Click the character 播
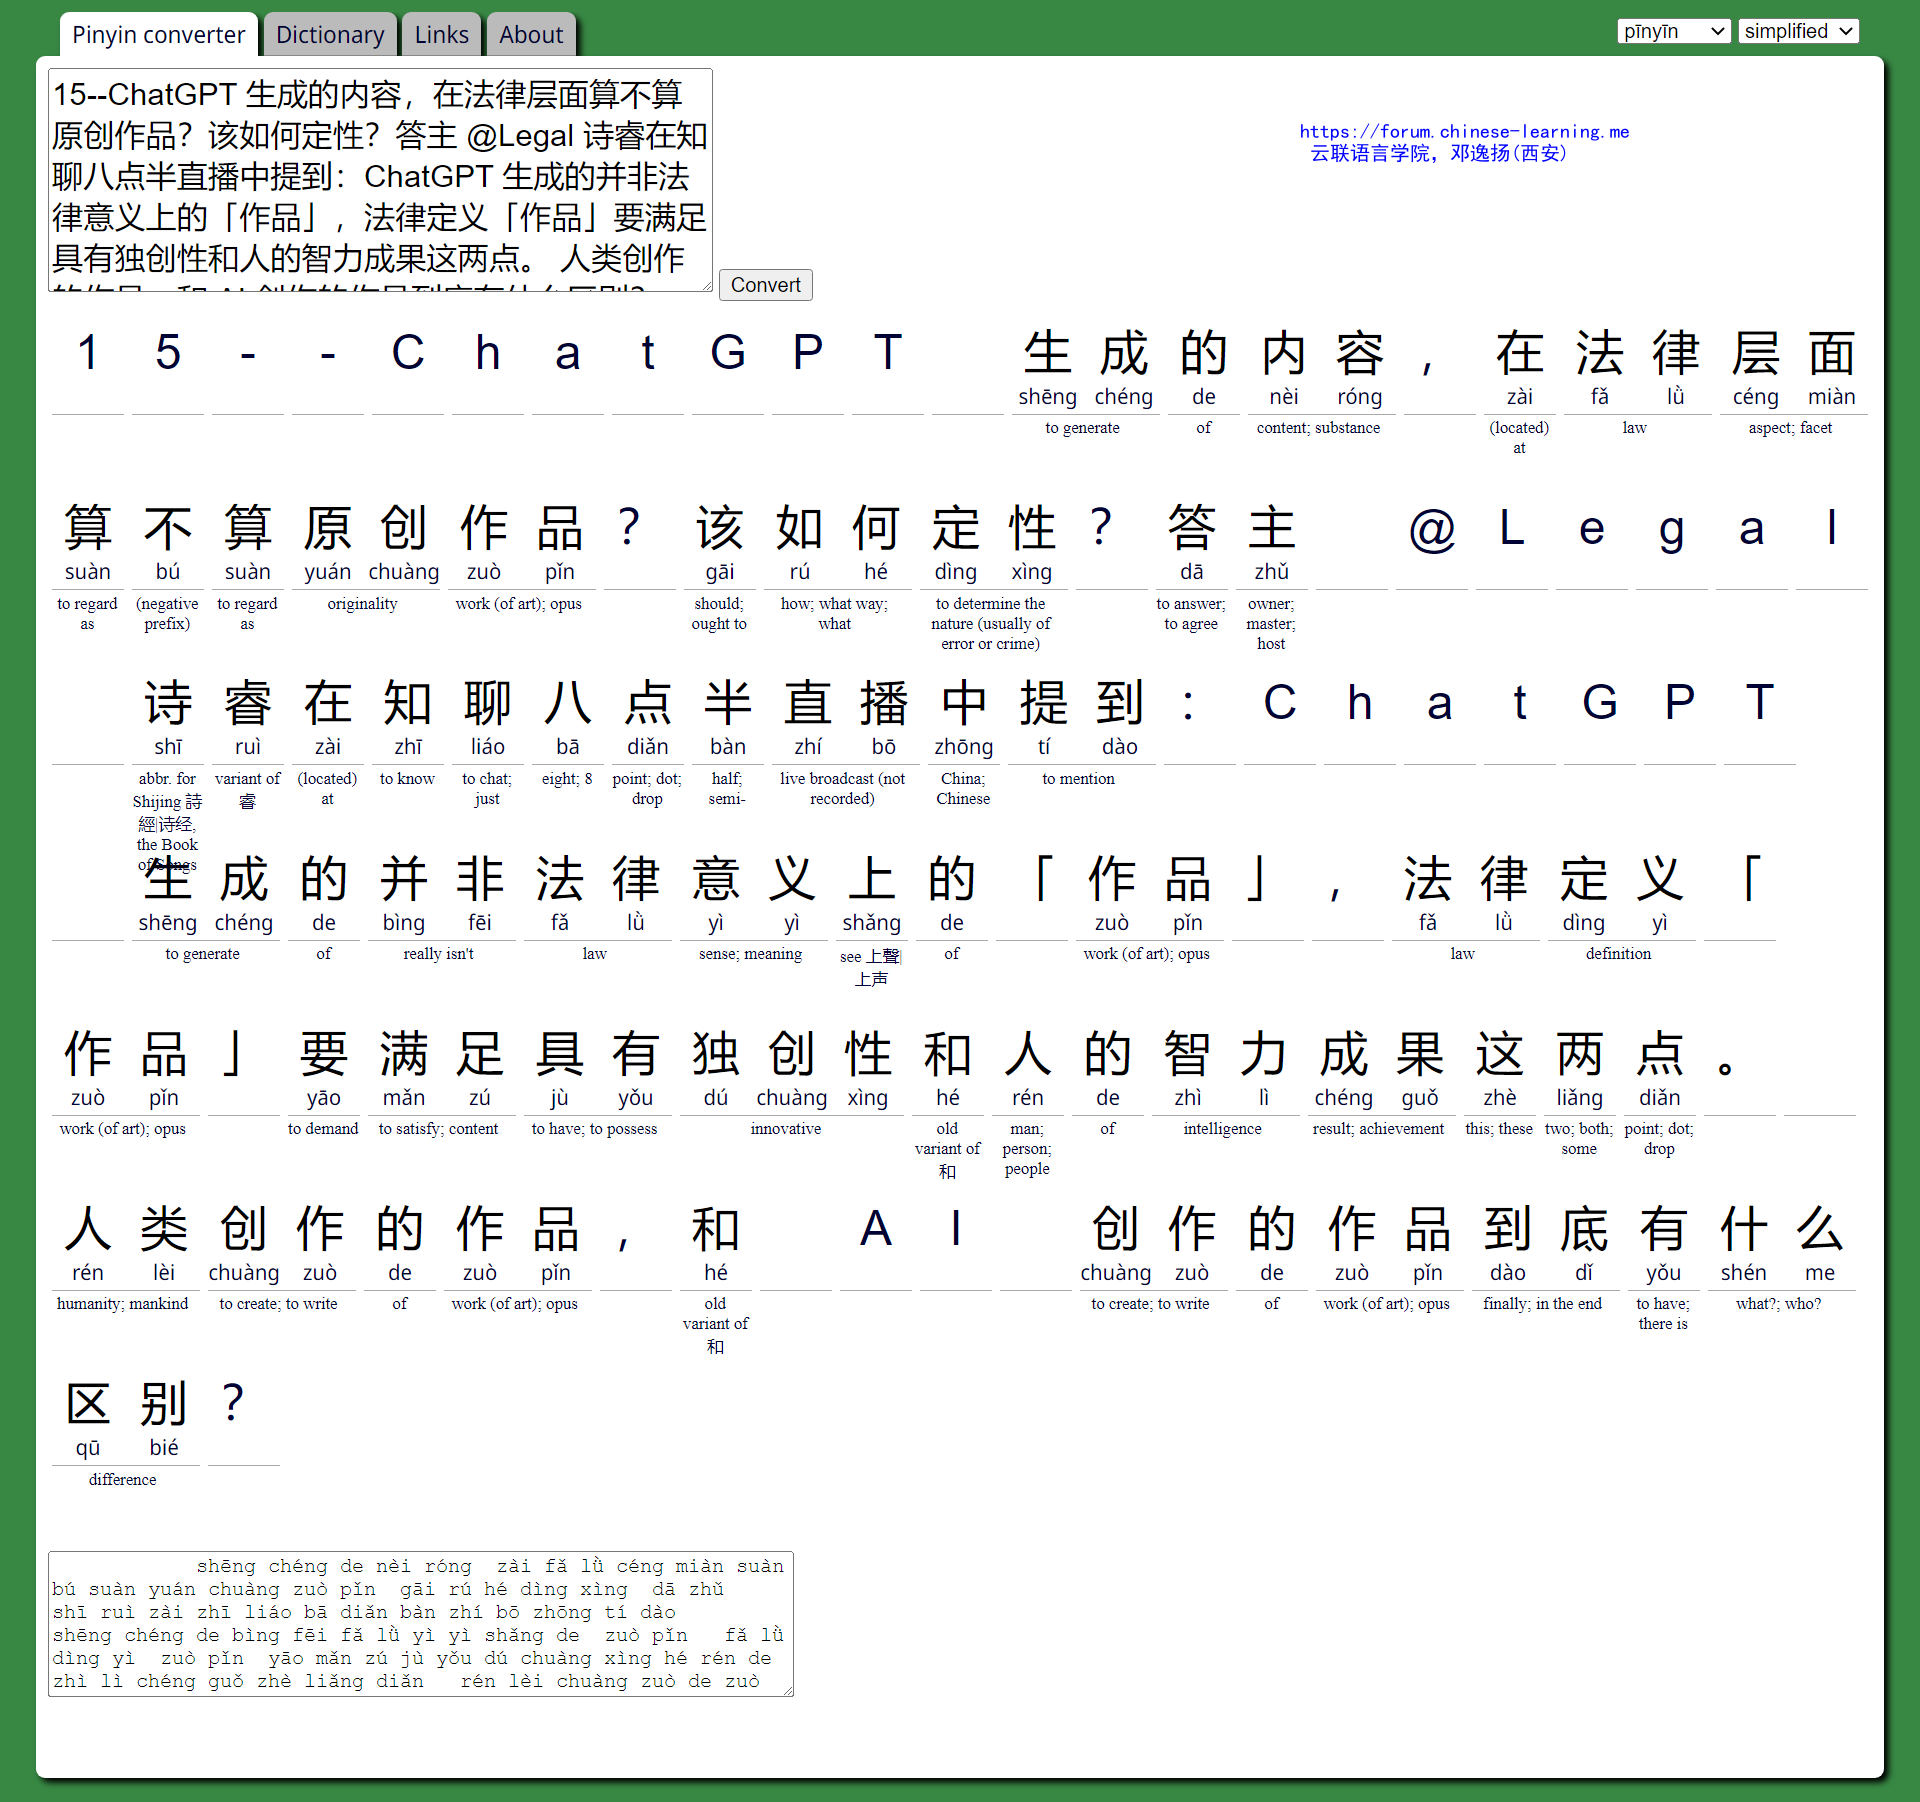The image size is (1920, 1802). [884, 703]
